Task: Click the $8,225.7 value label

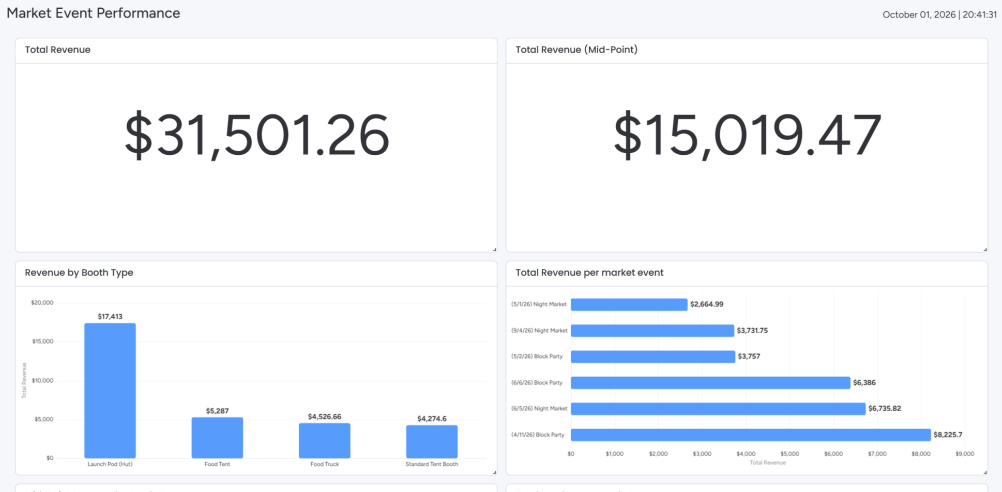Action: coord(948,435)
